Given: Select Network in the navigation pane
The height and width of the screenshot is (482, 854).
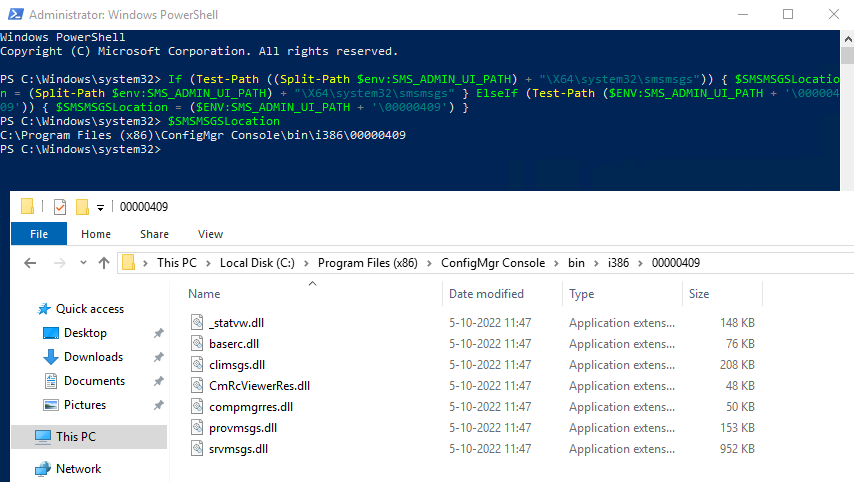Looking at the screenshot, I should [x=78, y=469].
